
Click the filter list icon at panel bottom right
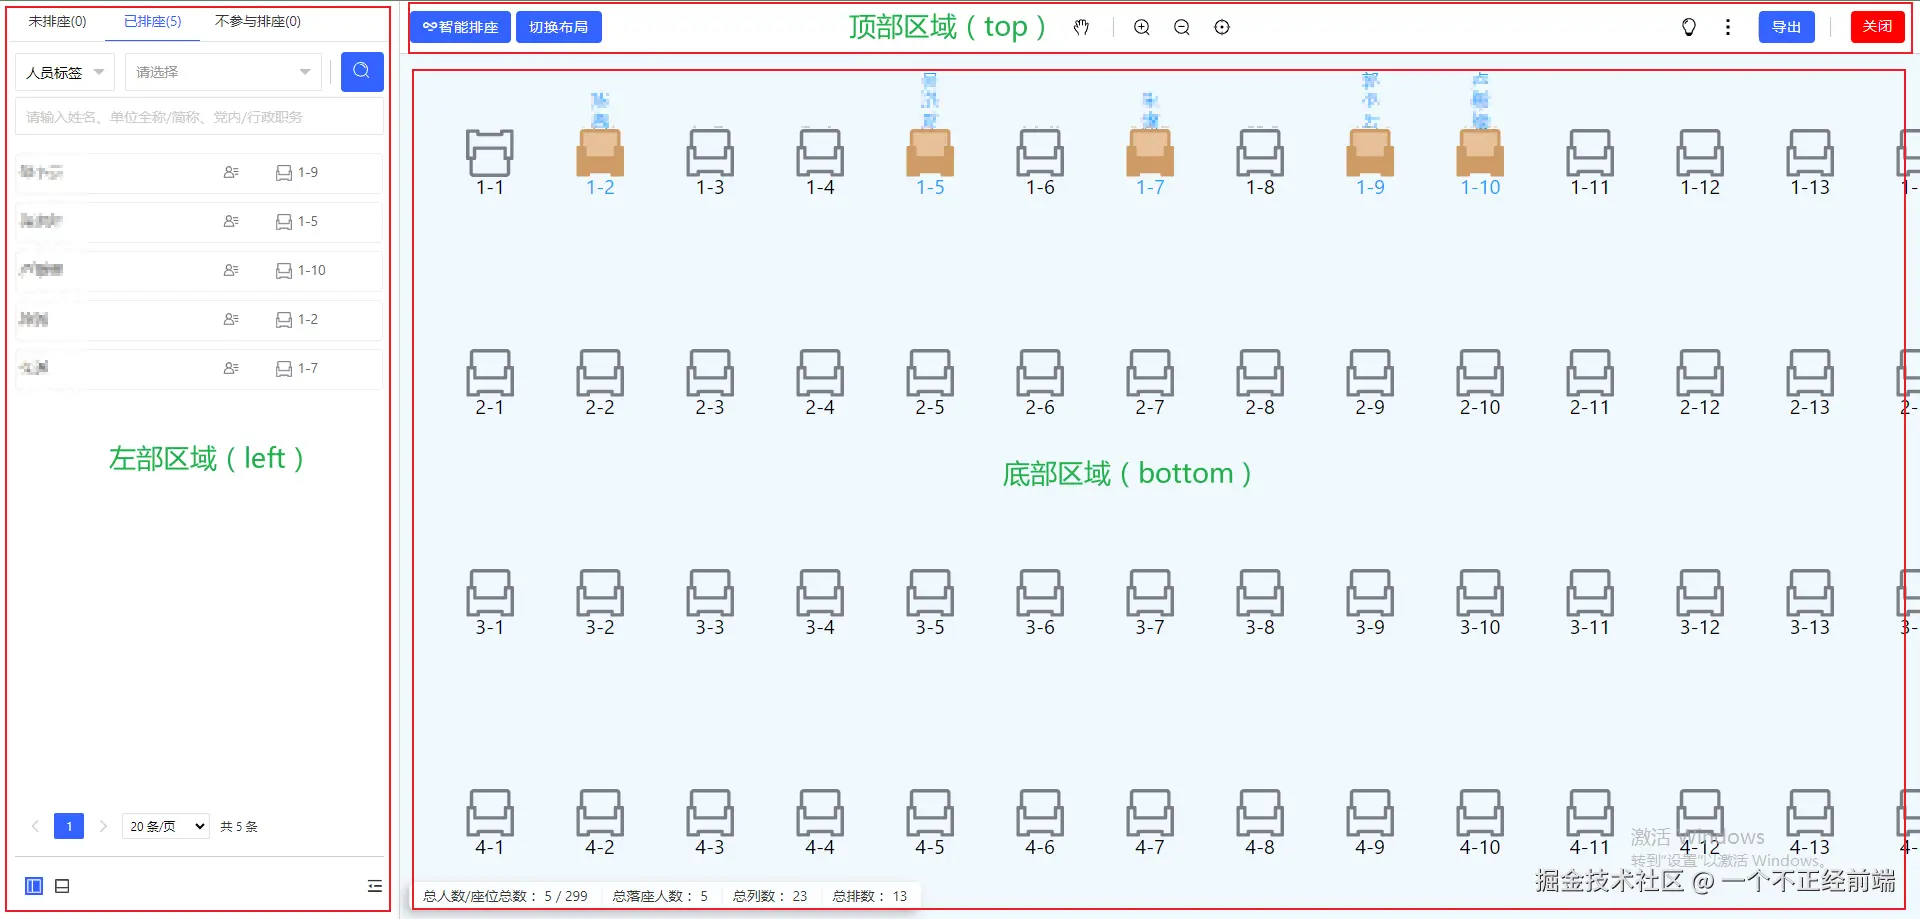374,885
